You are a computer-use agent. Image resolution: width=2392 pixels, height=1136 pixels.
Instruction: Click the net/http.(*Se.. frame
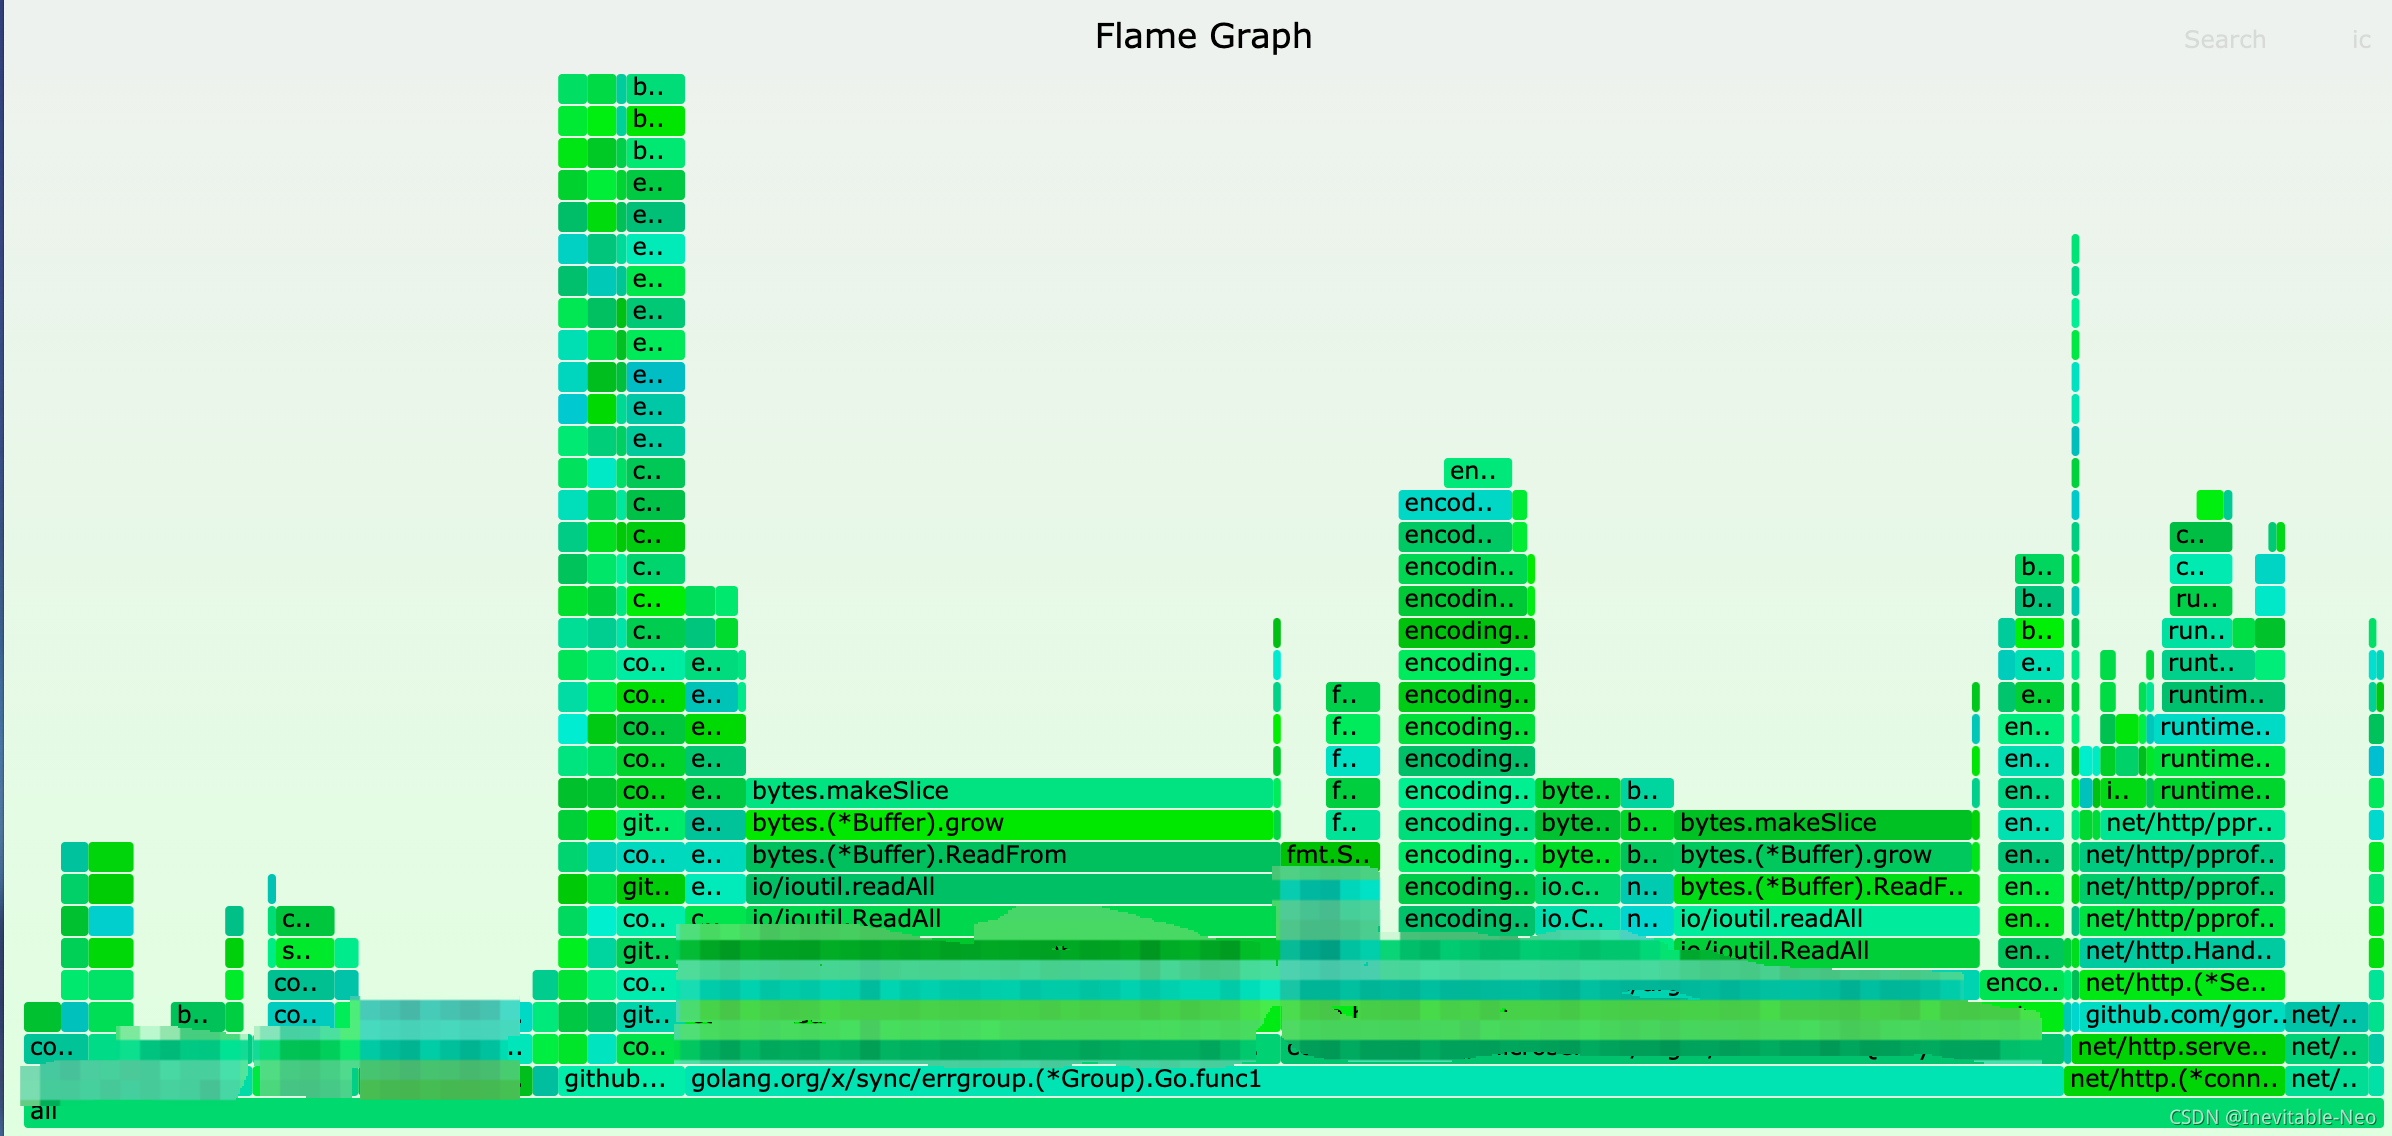point(2183,984)
